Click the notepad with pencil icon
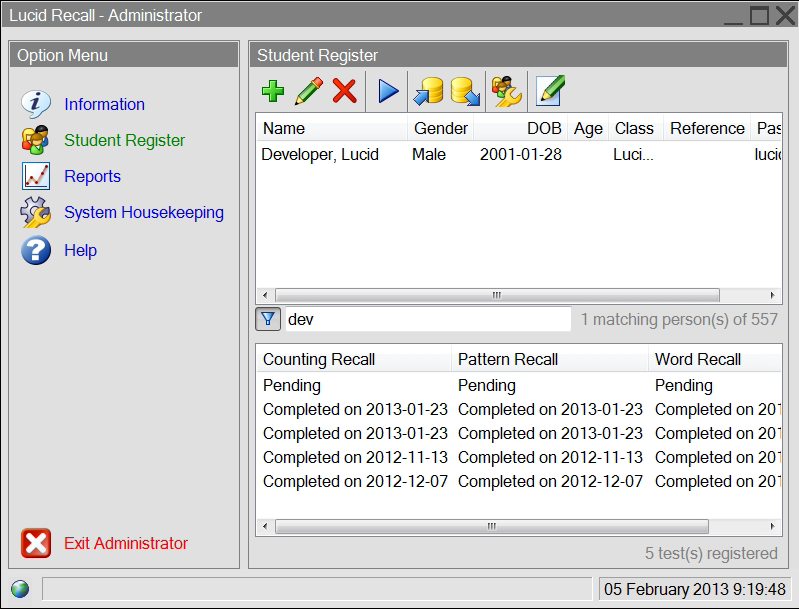The width and height of the screenshot is (799, 609). pyautogui.click(x=550, y=91)
